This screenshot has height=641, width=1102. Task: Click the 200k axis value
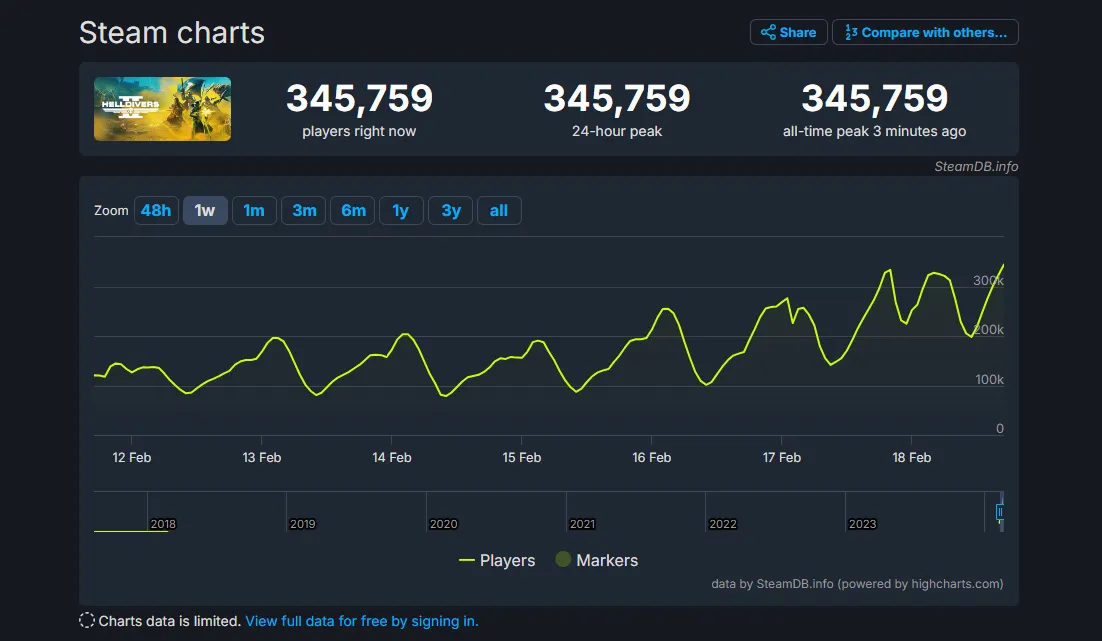click(988, 330)
